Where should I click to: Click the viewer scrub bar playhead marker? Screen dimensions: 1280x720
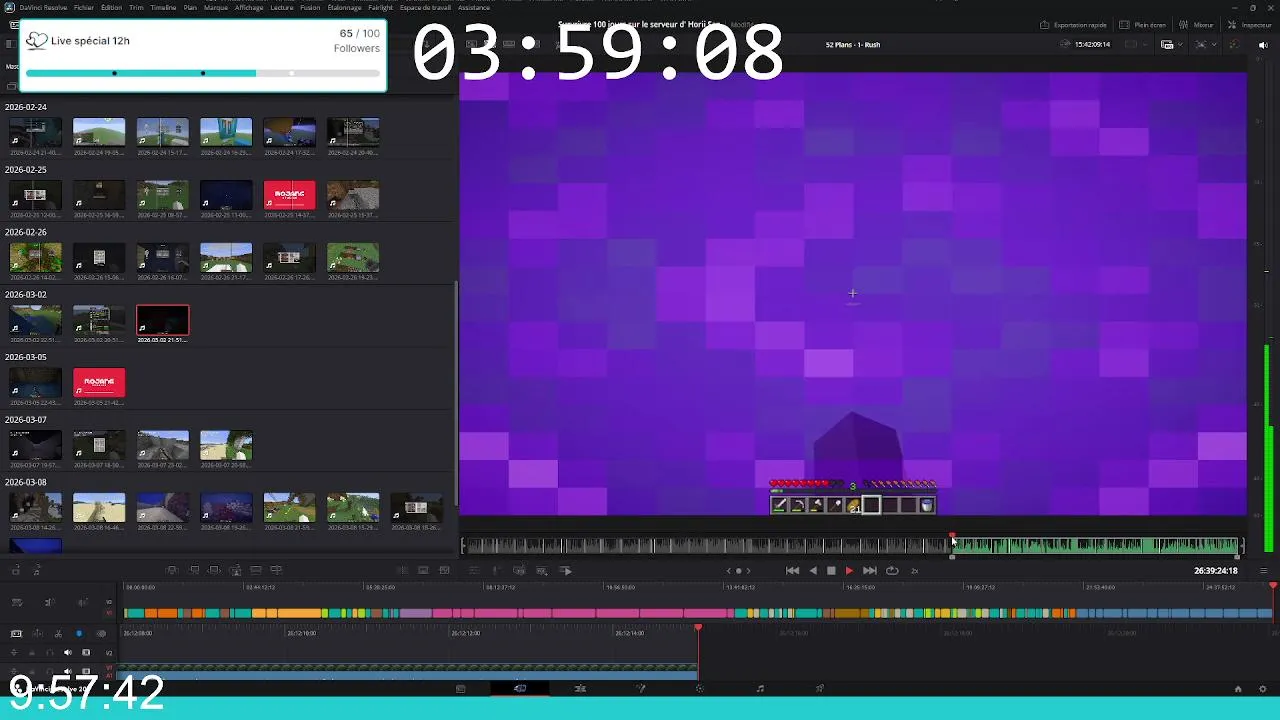tap(952, 537)
